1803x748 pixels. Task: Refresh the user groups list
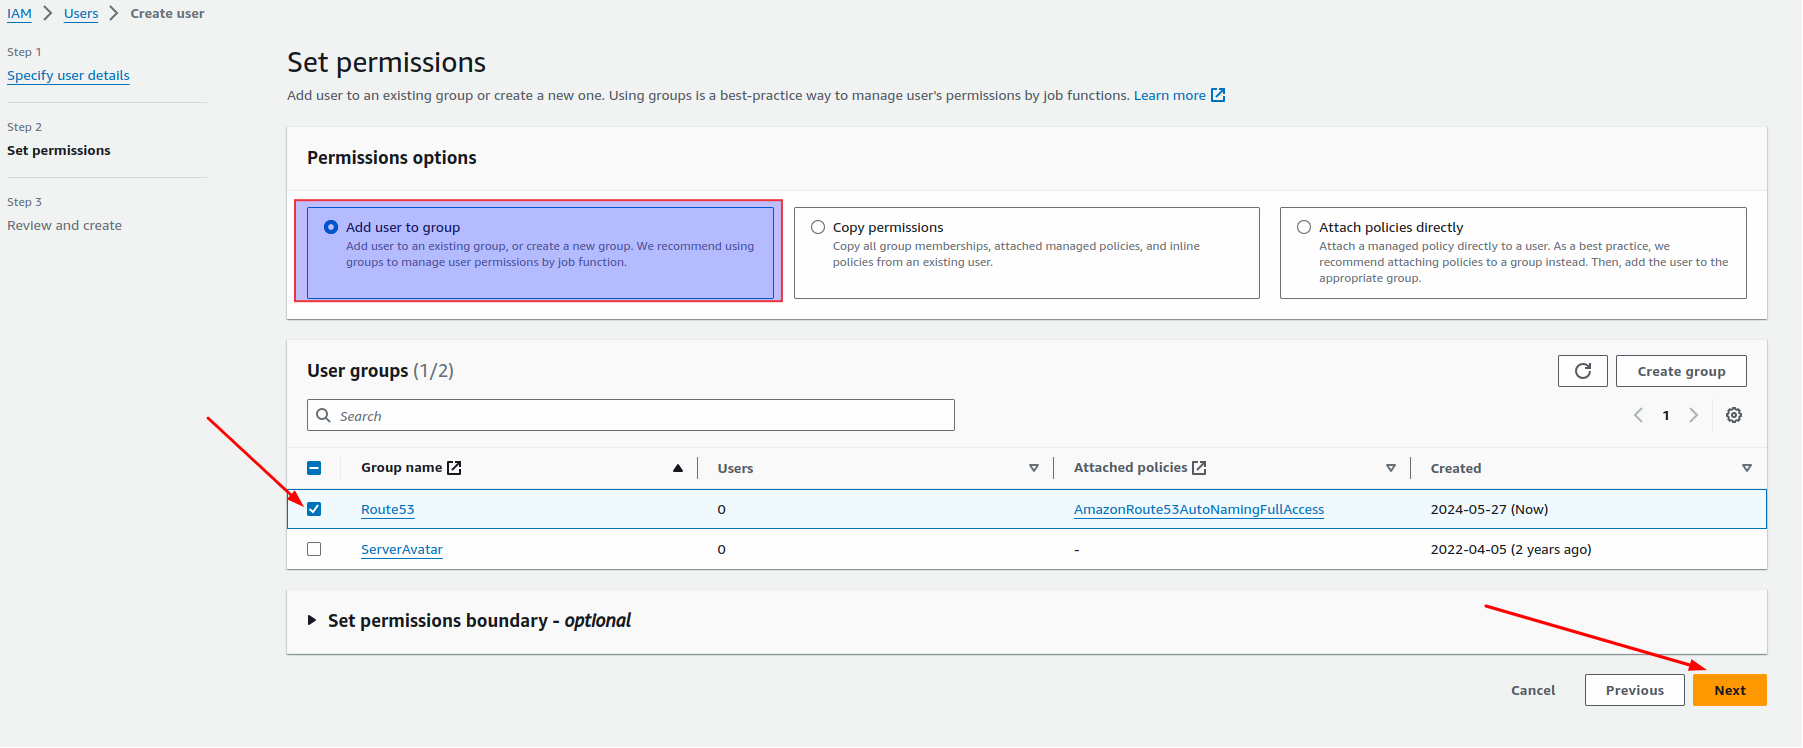pyautogui.click(x=1582, y=371)
